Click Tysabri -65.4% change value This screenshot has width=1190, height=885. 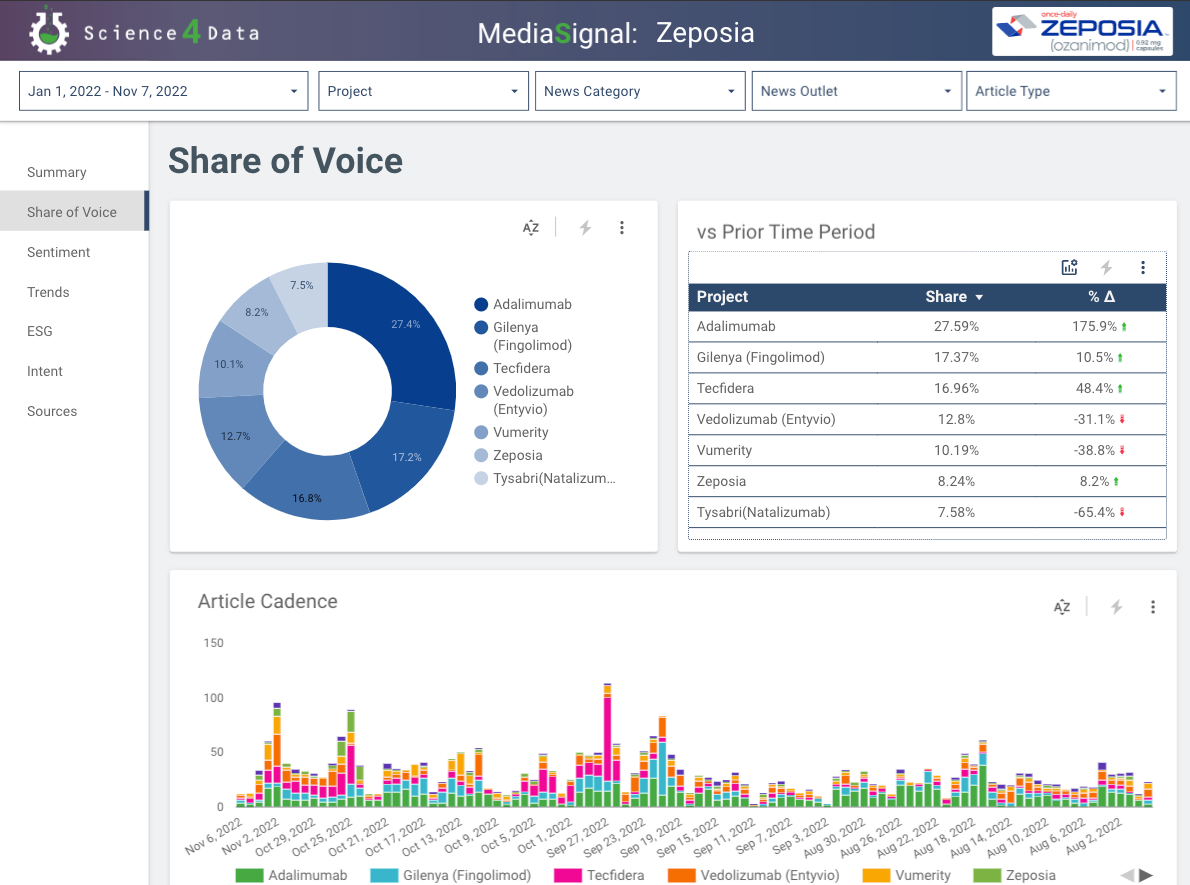tap(1094, 512)
